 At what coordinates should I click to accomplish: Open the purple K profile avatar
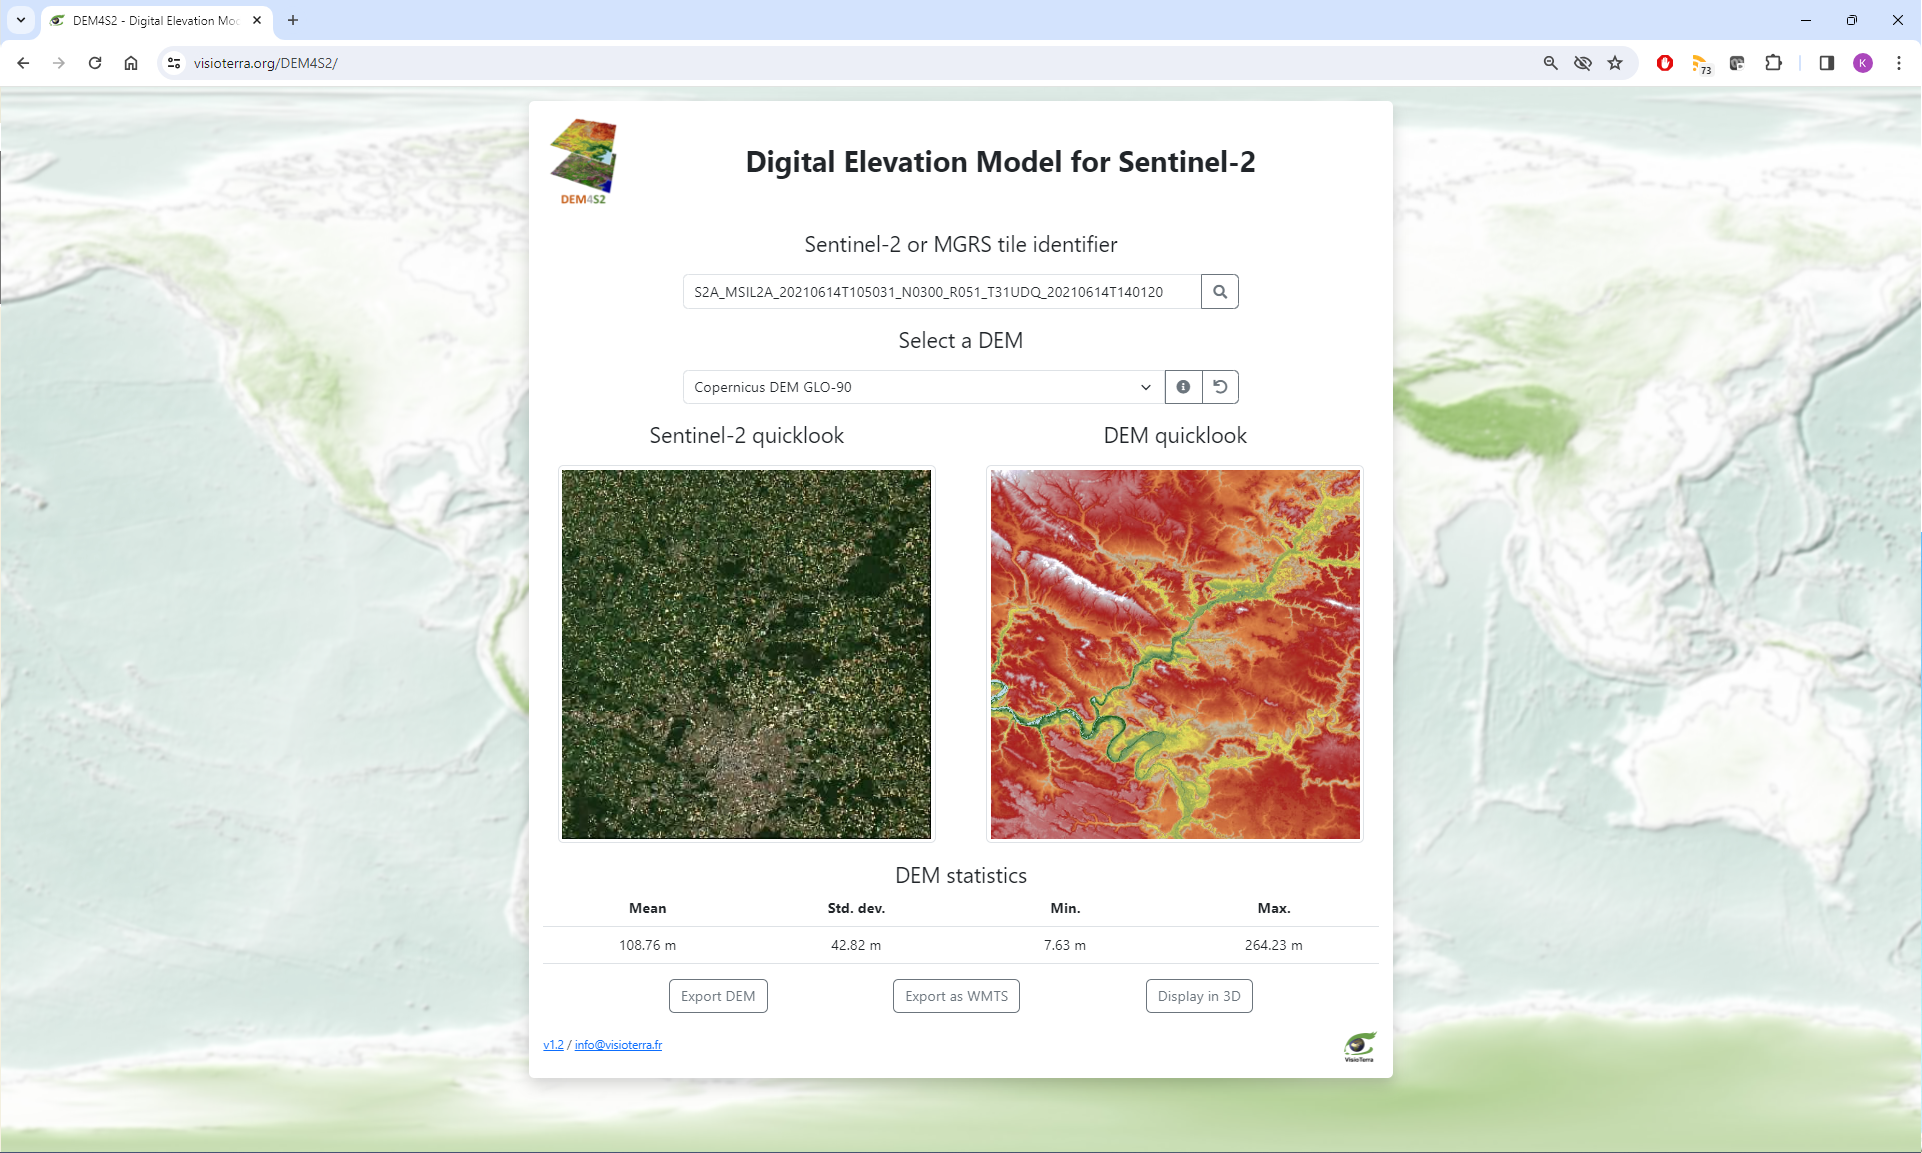tap(1862, 63)
